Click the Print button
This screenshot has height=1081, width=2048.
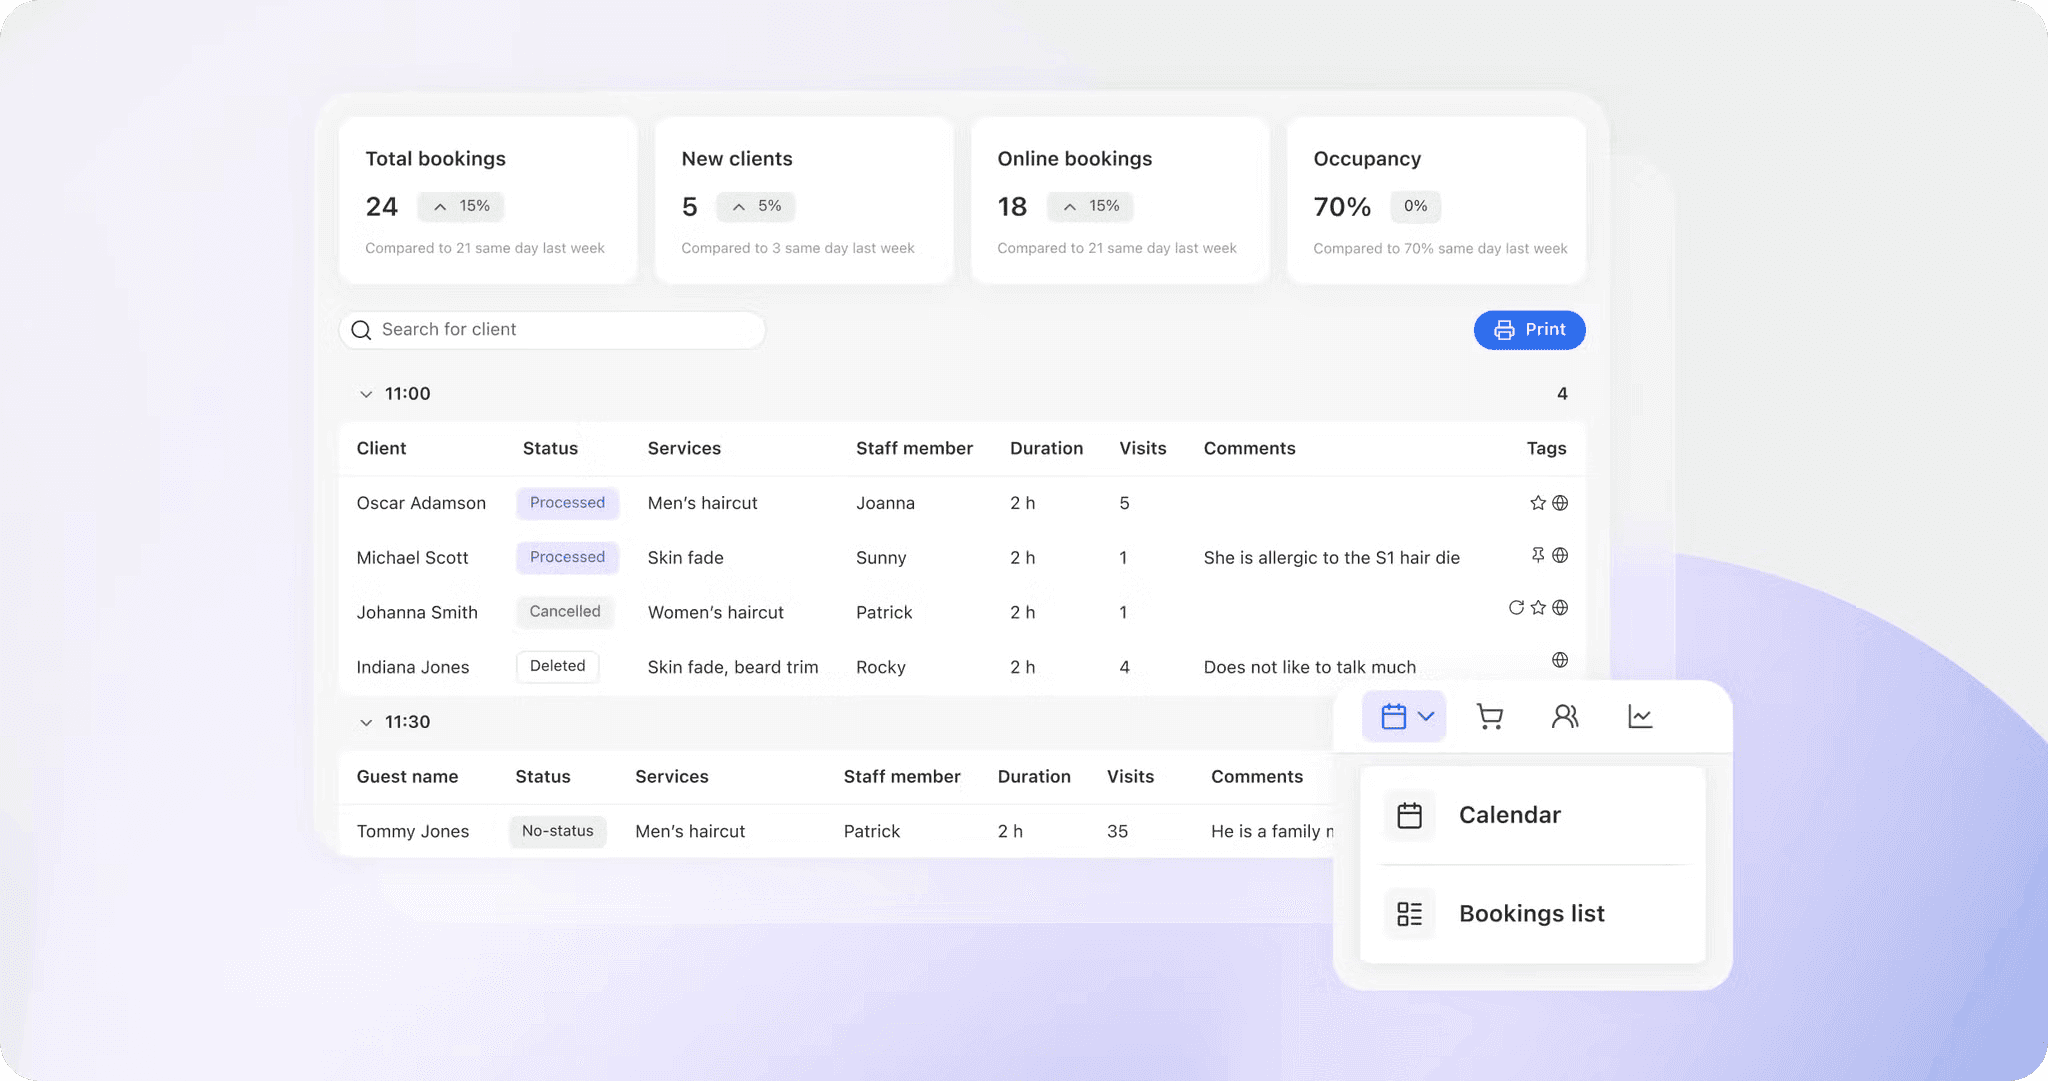(x=1529, y=330)
